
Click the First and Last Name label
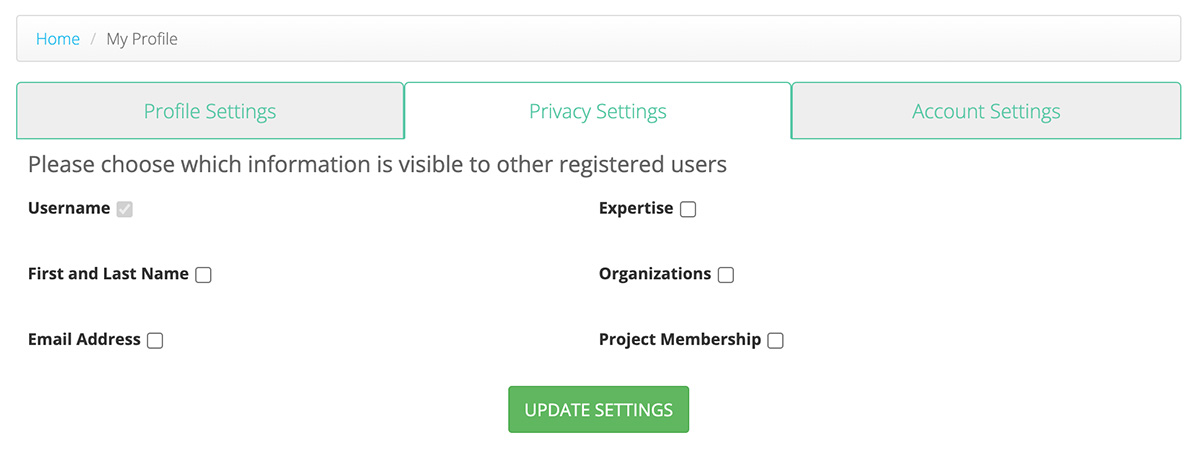(x=108, y=273)
